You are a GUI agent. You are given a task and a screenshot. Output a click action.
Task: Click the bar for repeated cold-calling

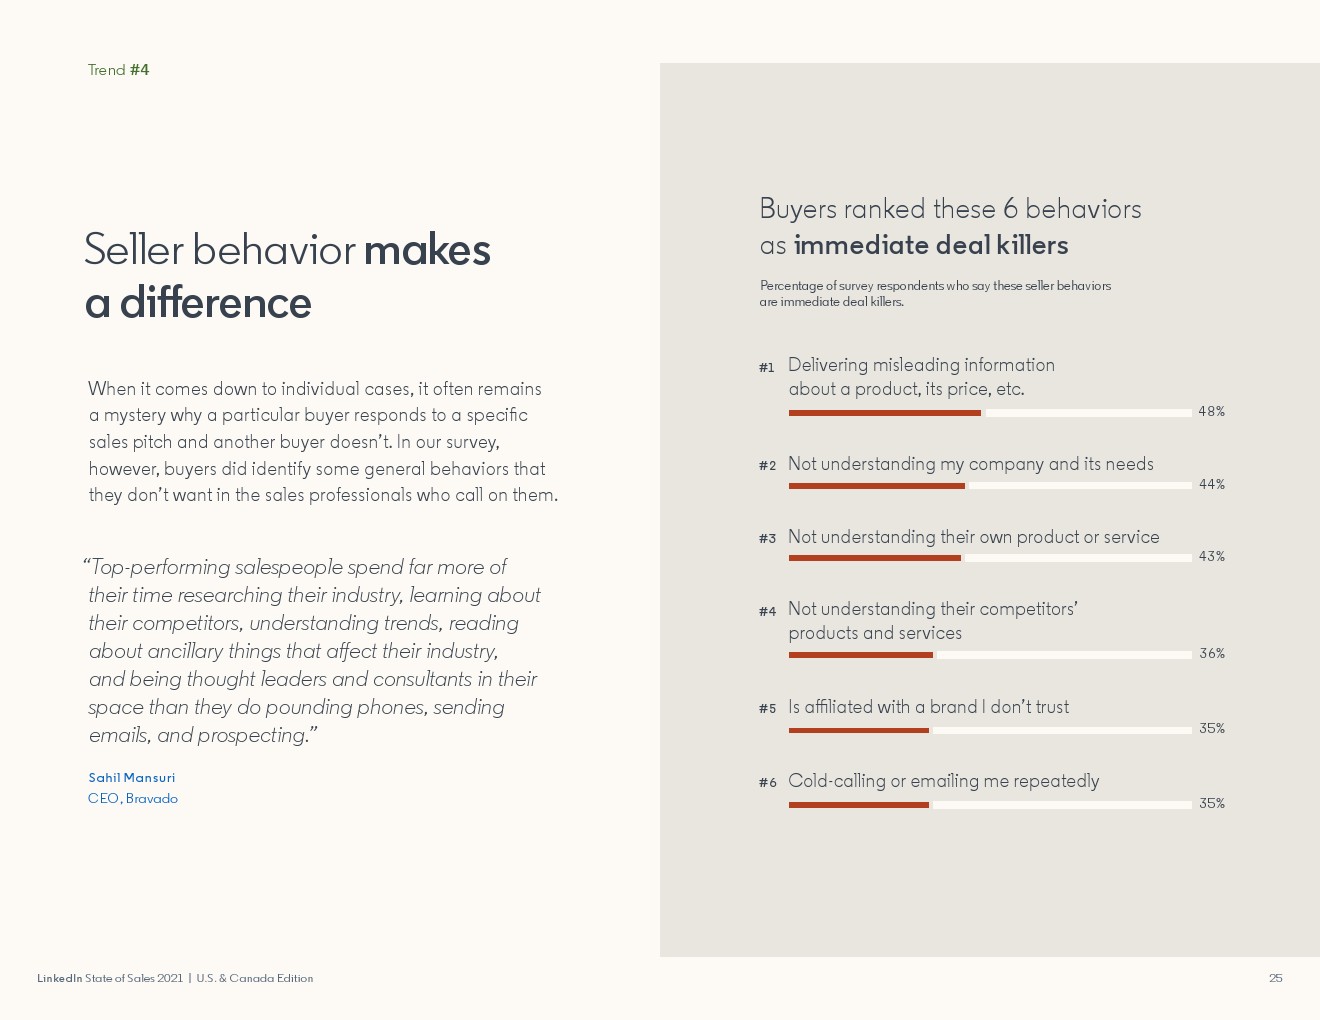(x=858, y=805)
